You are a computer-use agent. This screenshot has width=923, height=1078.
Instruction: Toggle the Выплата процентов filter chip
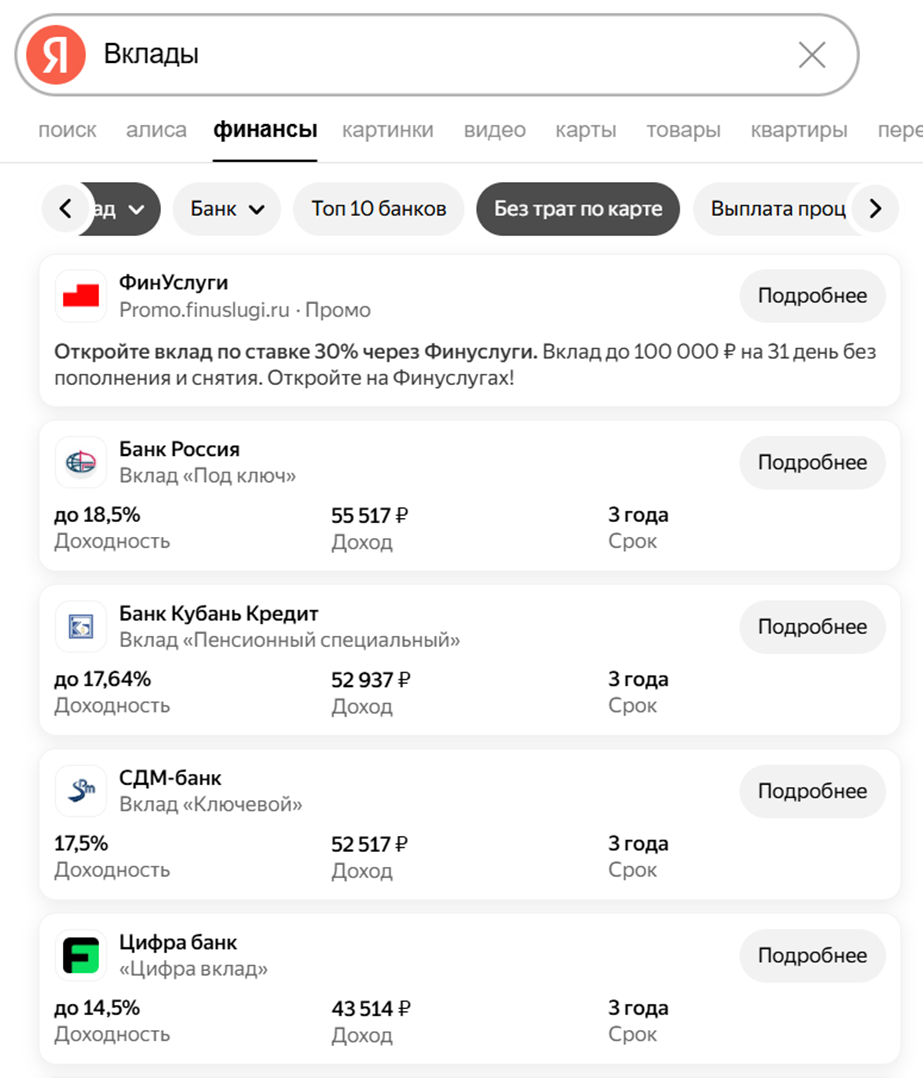pyautogui.click(x=778, y=209)
